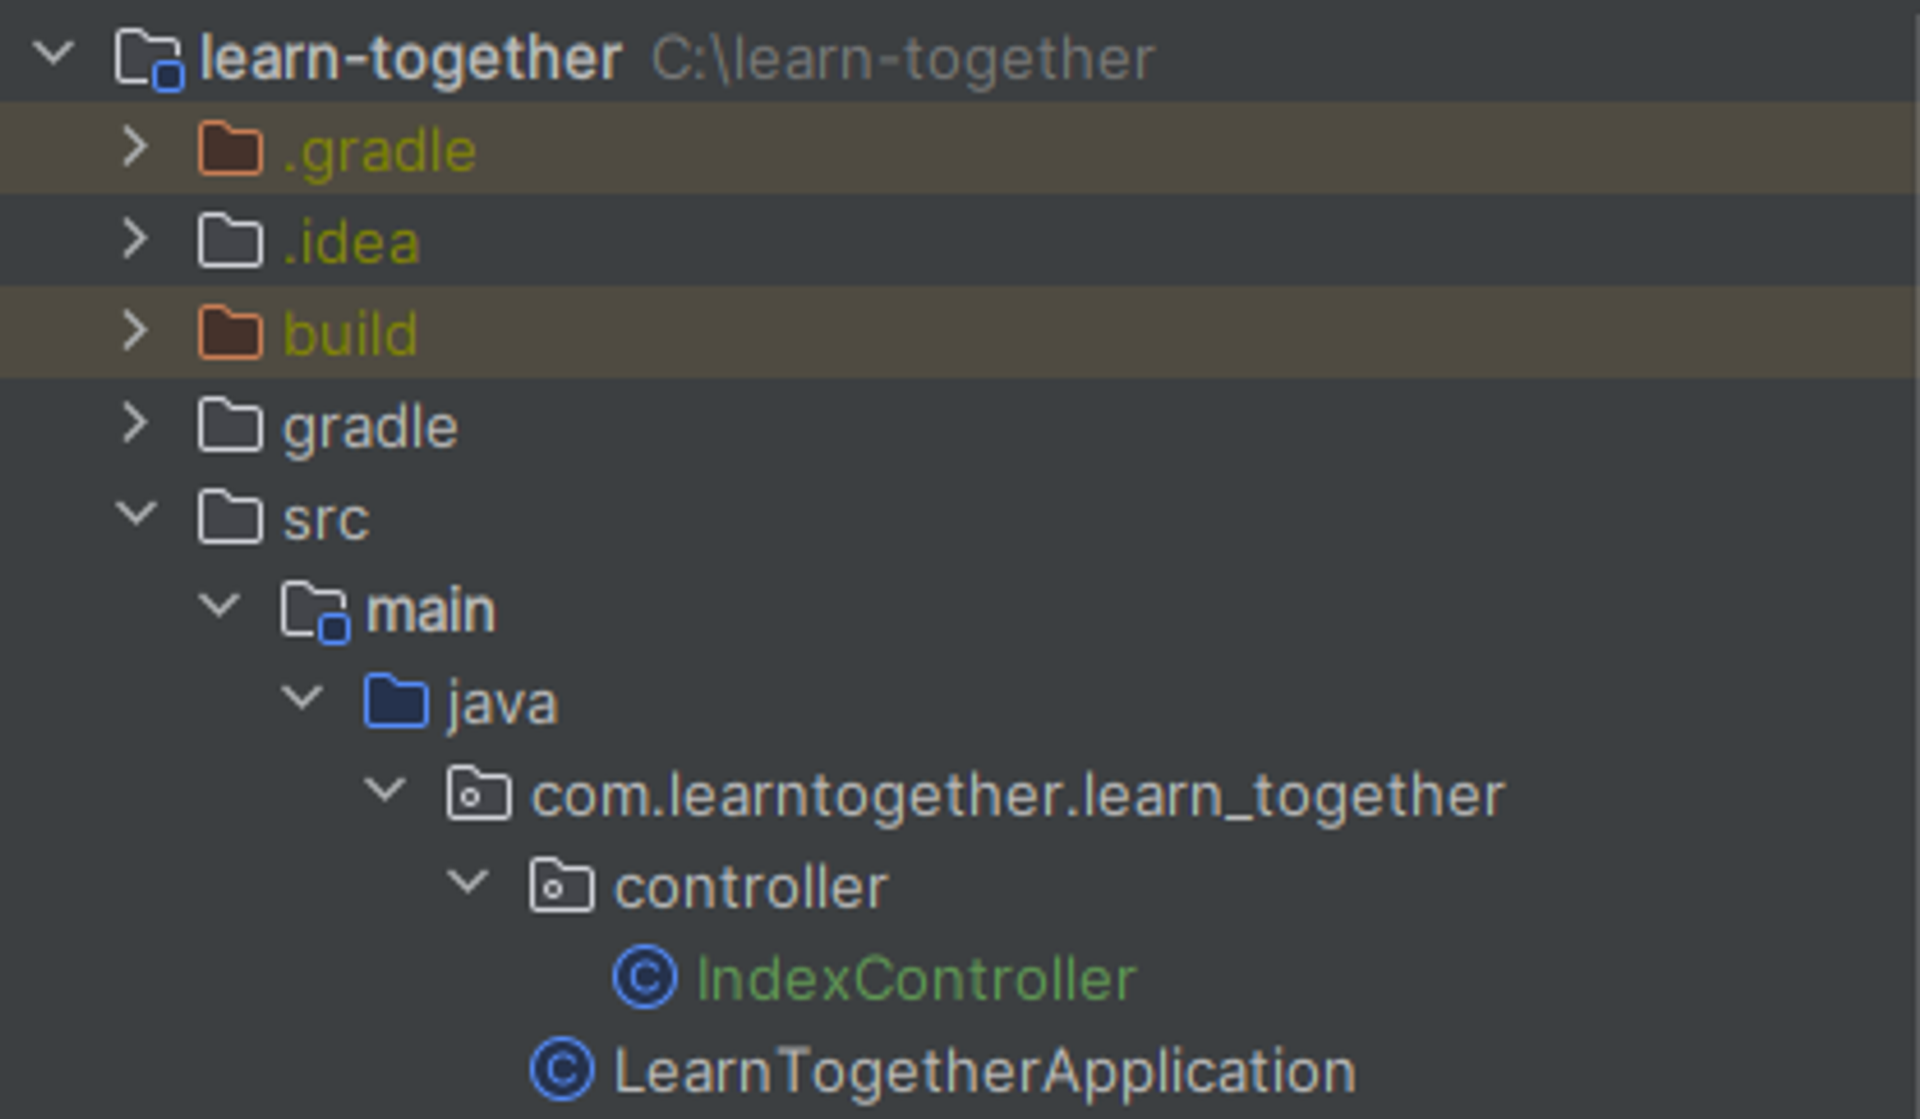
Task: Collapse the learn-together root project
Action: 53,53
